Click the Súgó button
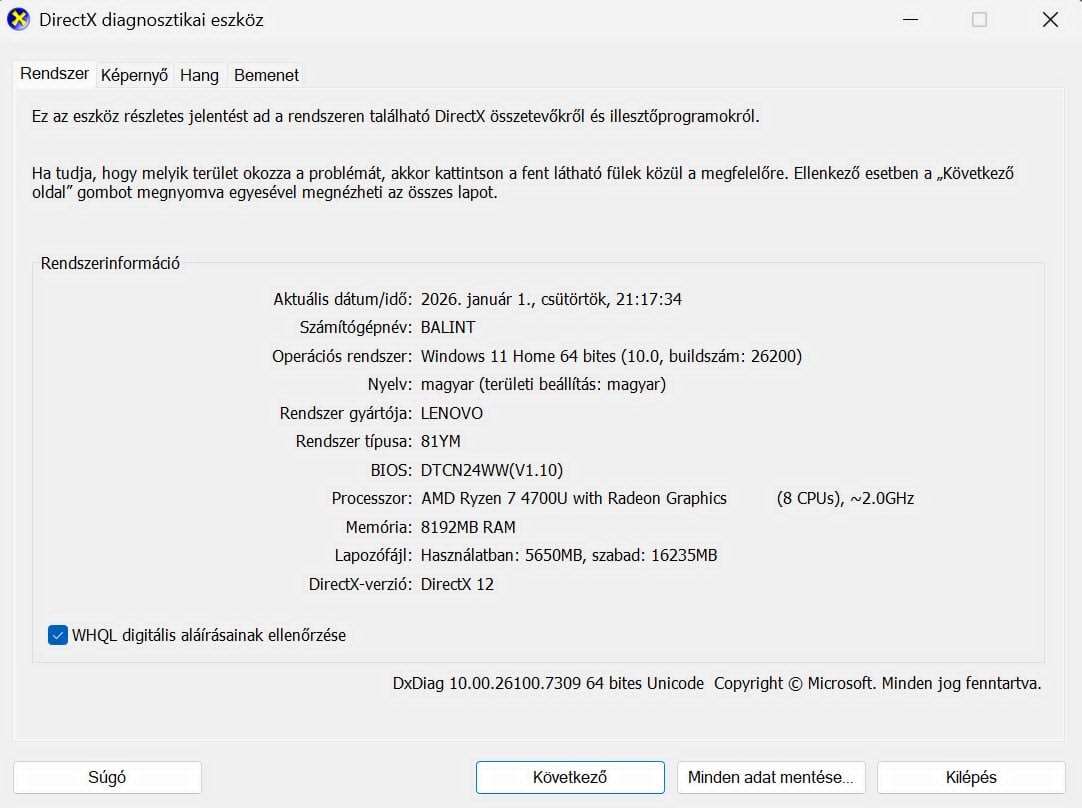 coord(107,778)
